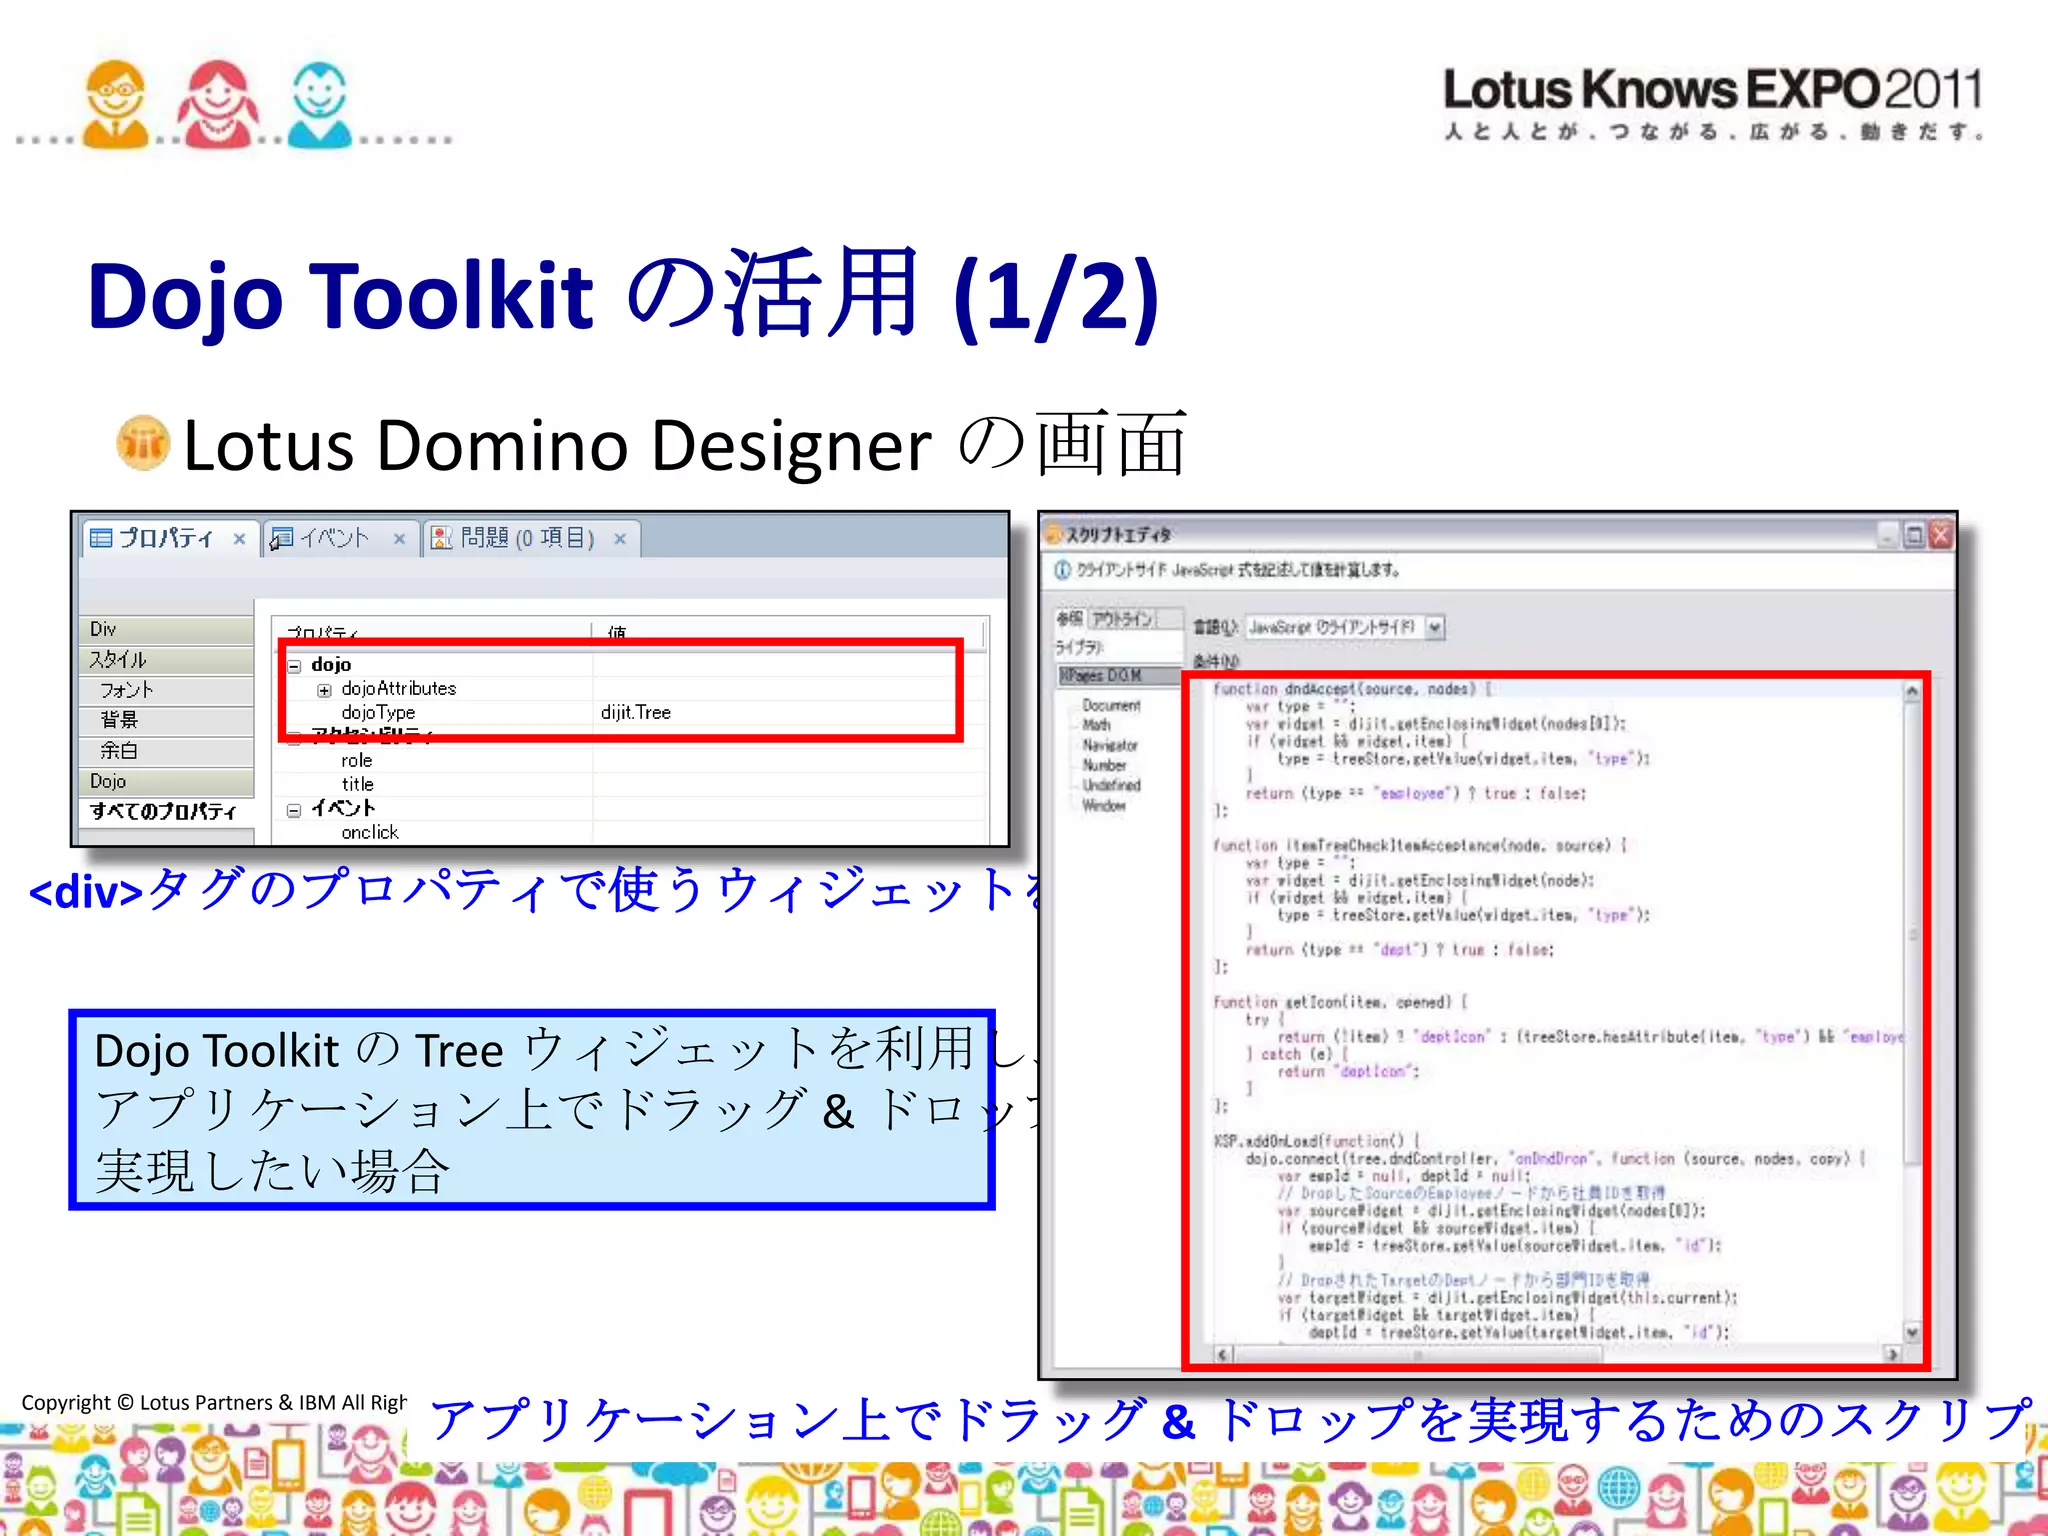Image resolution: width=2048 pixels, height=1536 pixels.
Task: Select the dojoType property row
Action: point(630,713)
